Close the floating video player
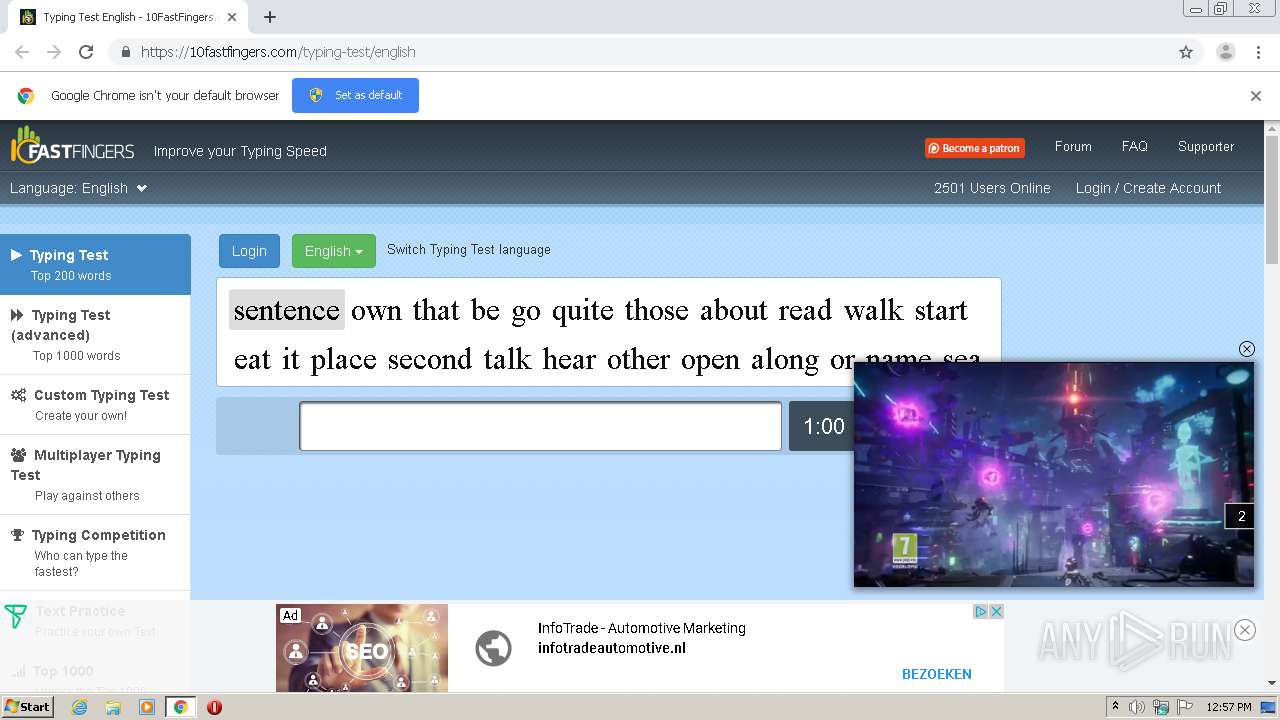Viewport: 1280px width, 720px height. click(1246, 349)
